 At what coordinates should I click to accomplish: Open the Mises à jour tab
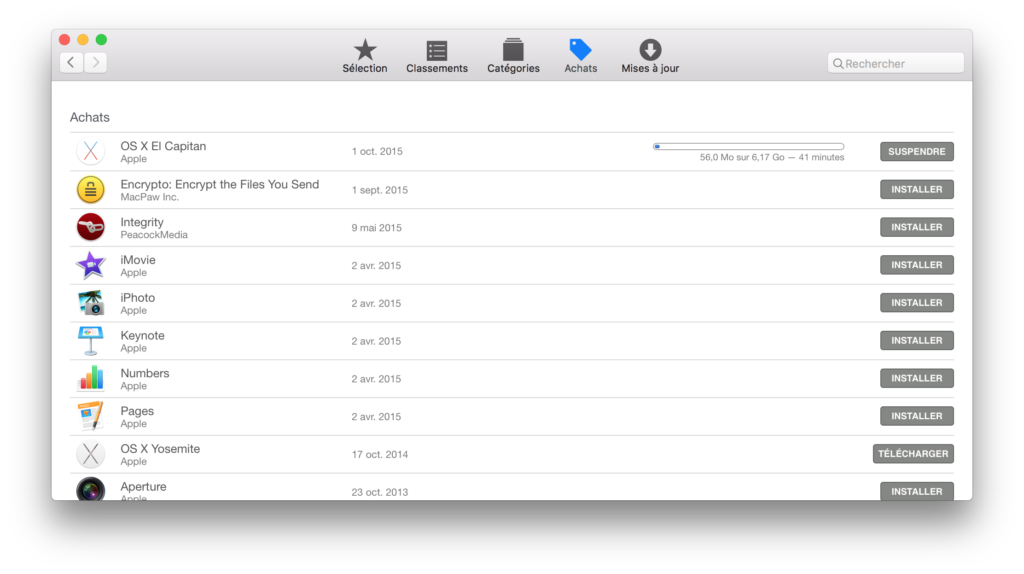tap(650, 56)
